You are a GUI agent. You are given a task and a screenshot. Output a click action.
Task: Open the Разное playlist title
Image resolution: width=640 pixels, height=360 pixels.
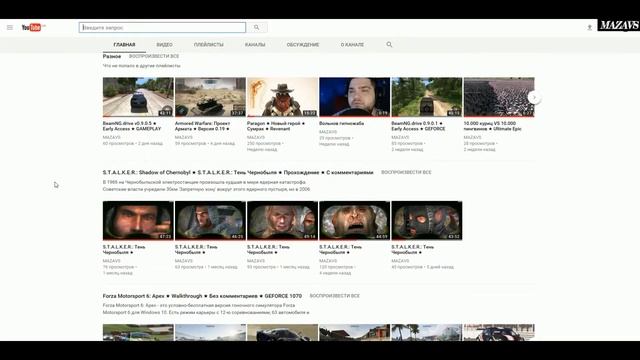(x=112, y=56)
